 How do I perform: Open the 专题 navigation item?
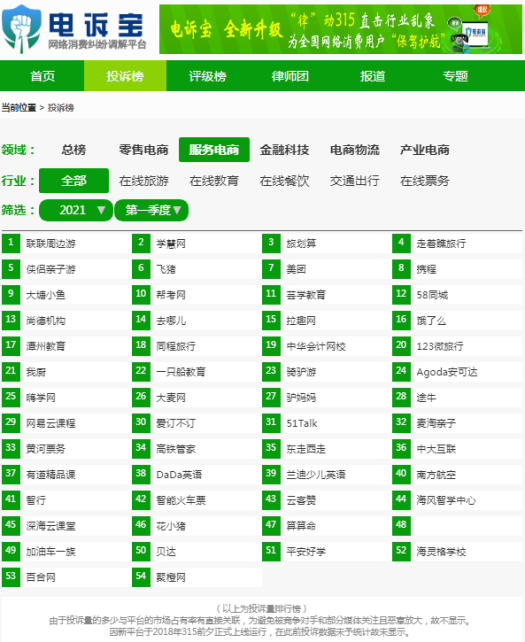(x=455, y=76)
